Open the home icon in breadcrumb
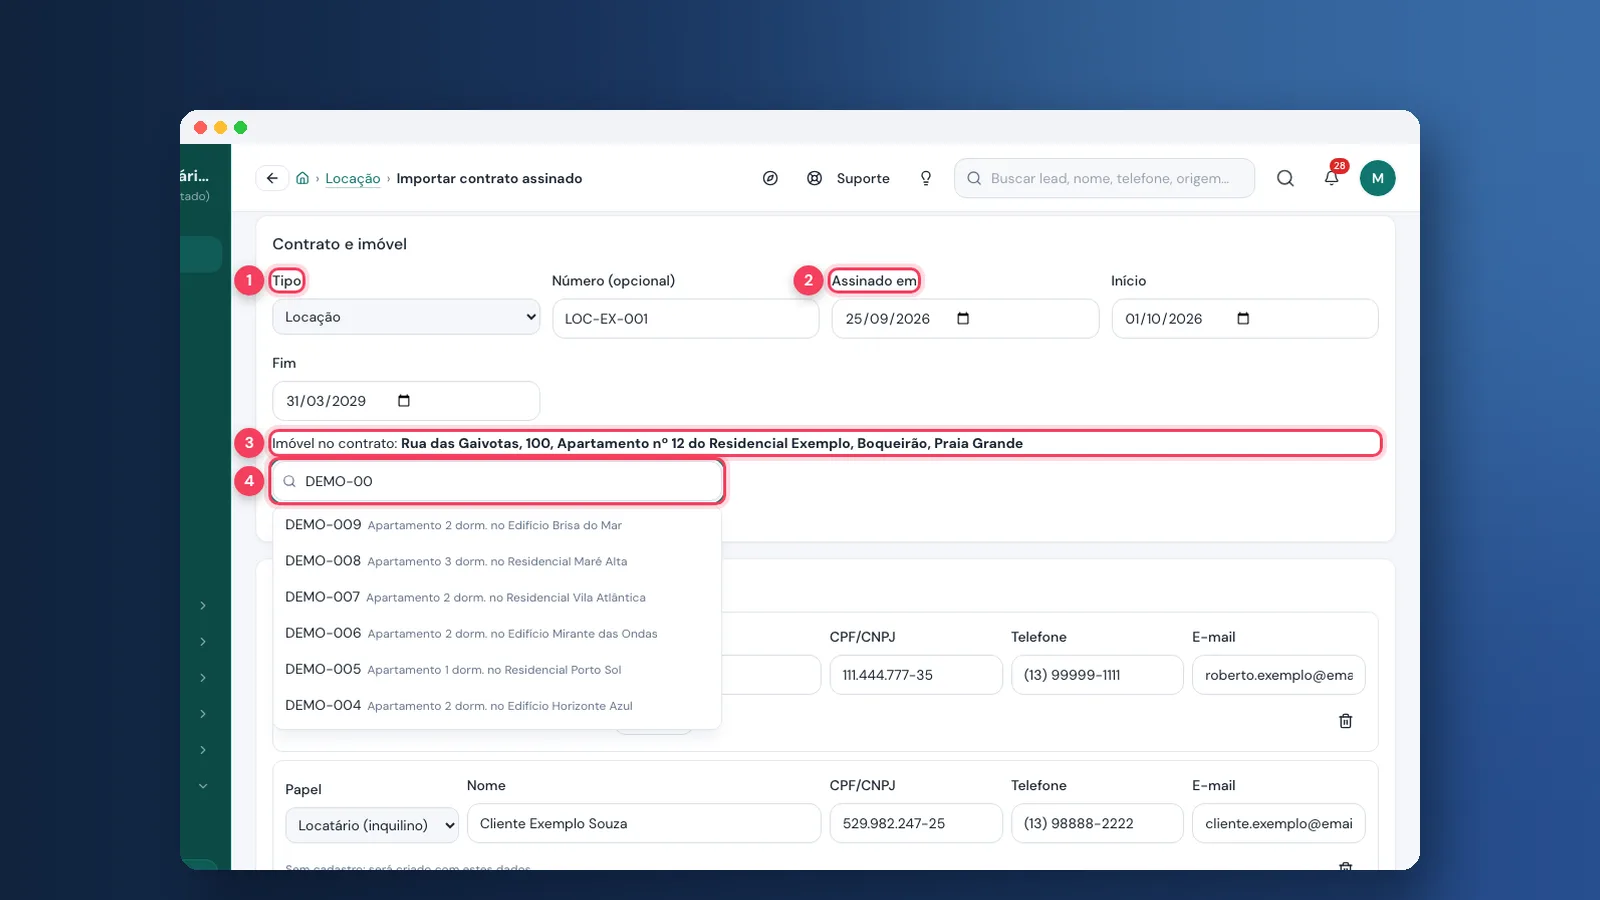1600x900 pixels. tap(302, 178)
